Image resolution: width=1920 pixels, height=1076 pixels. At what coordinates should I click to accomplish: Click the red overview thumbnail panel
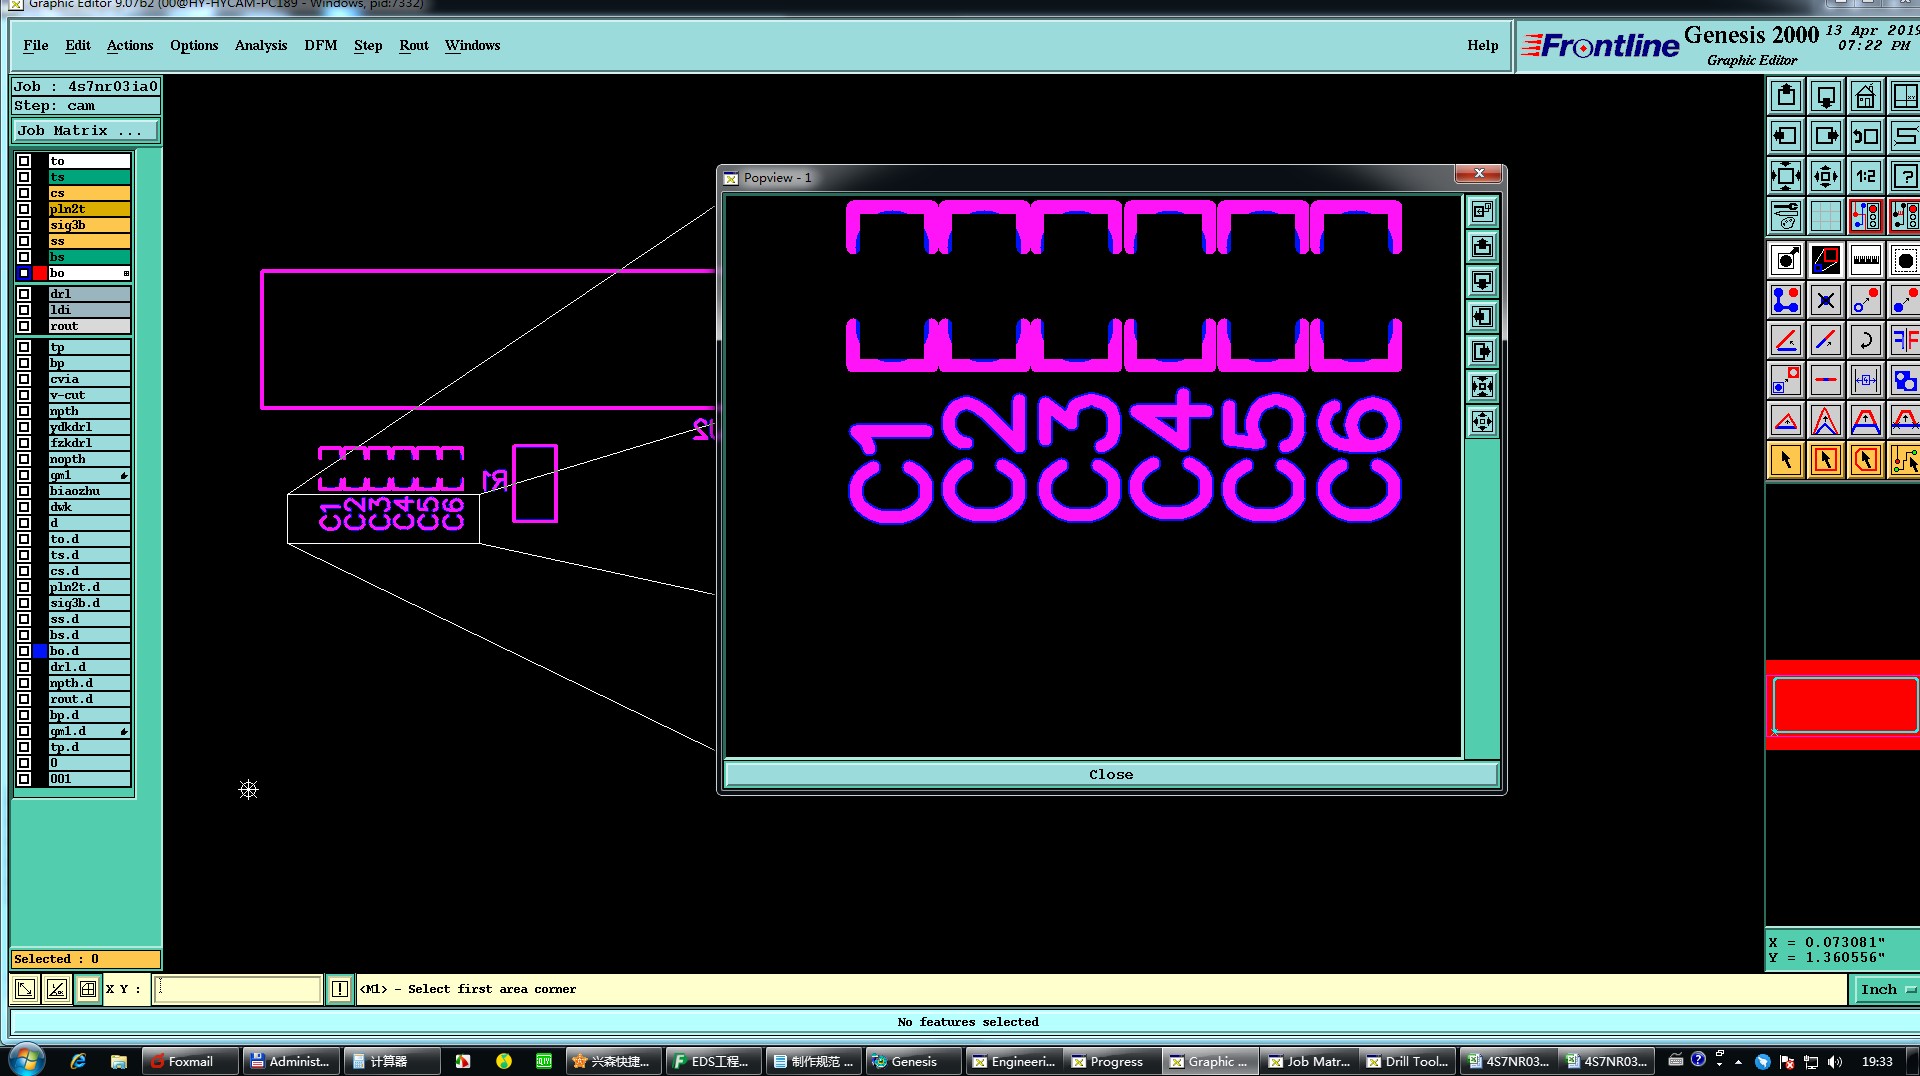(1844, 704)
